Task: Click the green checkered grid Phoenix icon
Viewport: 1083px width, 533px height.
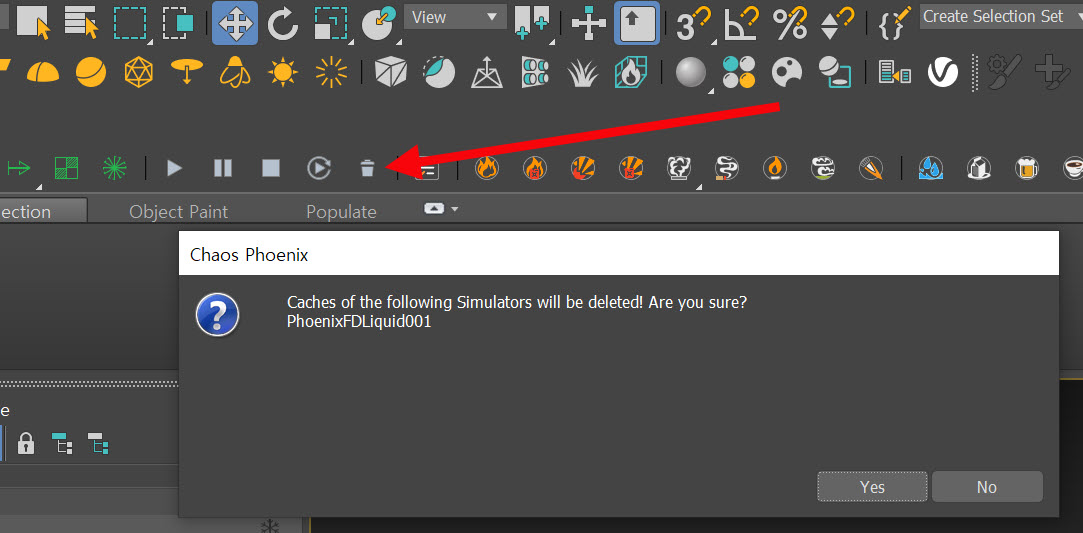Action: (x=66, y=168)
